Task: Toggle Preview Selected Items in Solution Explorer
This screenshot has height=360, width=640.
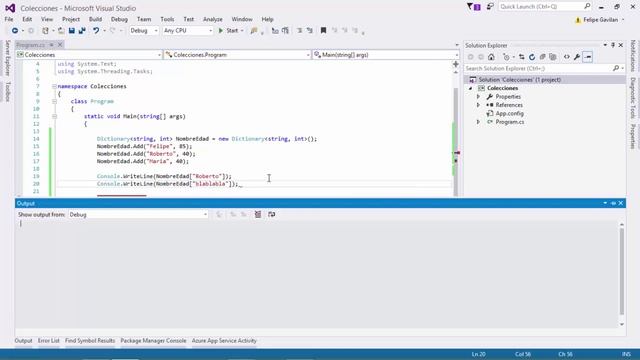Action: point(588,57)
